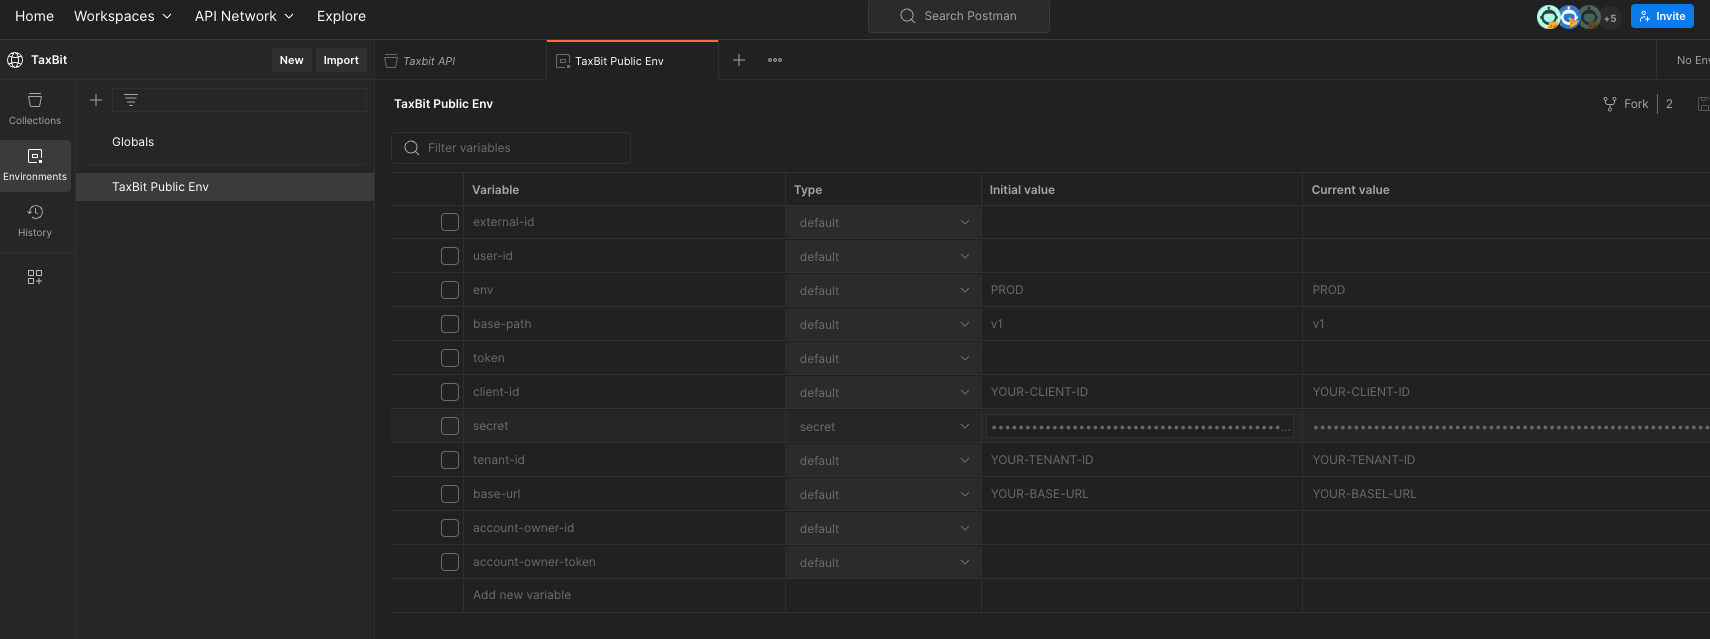Screen dimensions: 1710x639
Task: Enable the client-id variable checkbox
Action: click(450, 392)
